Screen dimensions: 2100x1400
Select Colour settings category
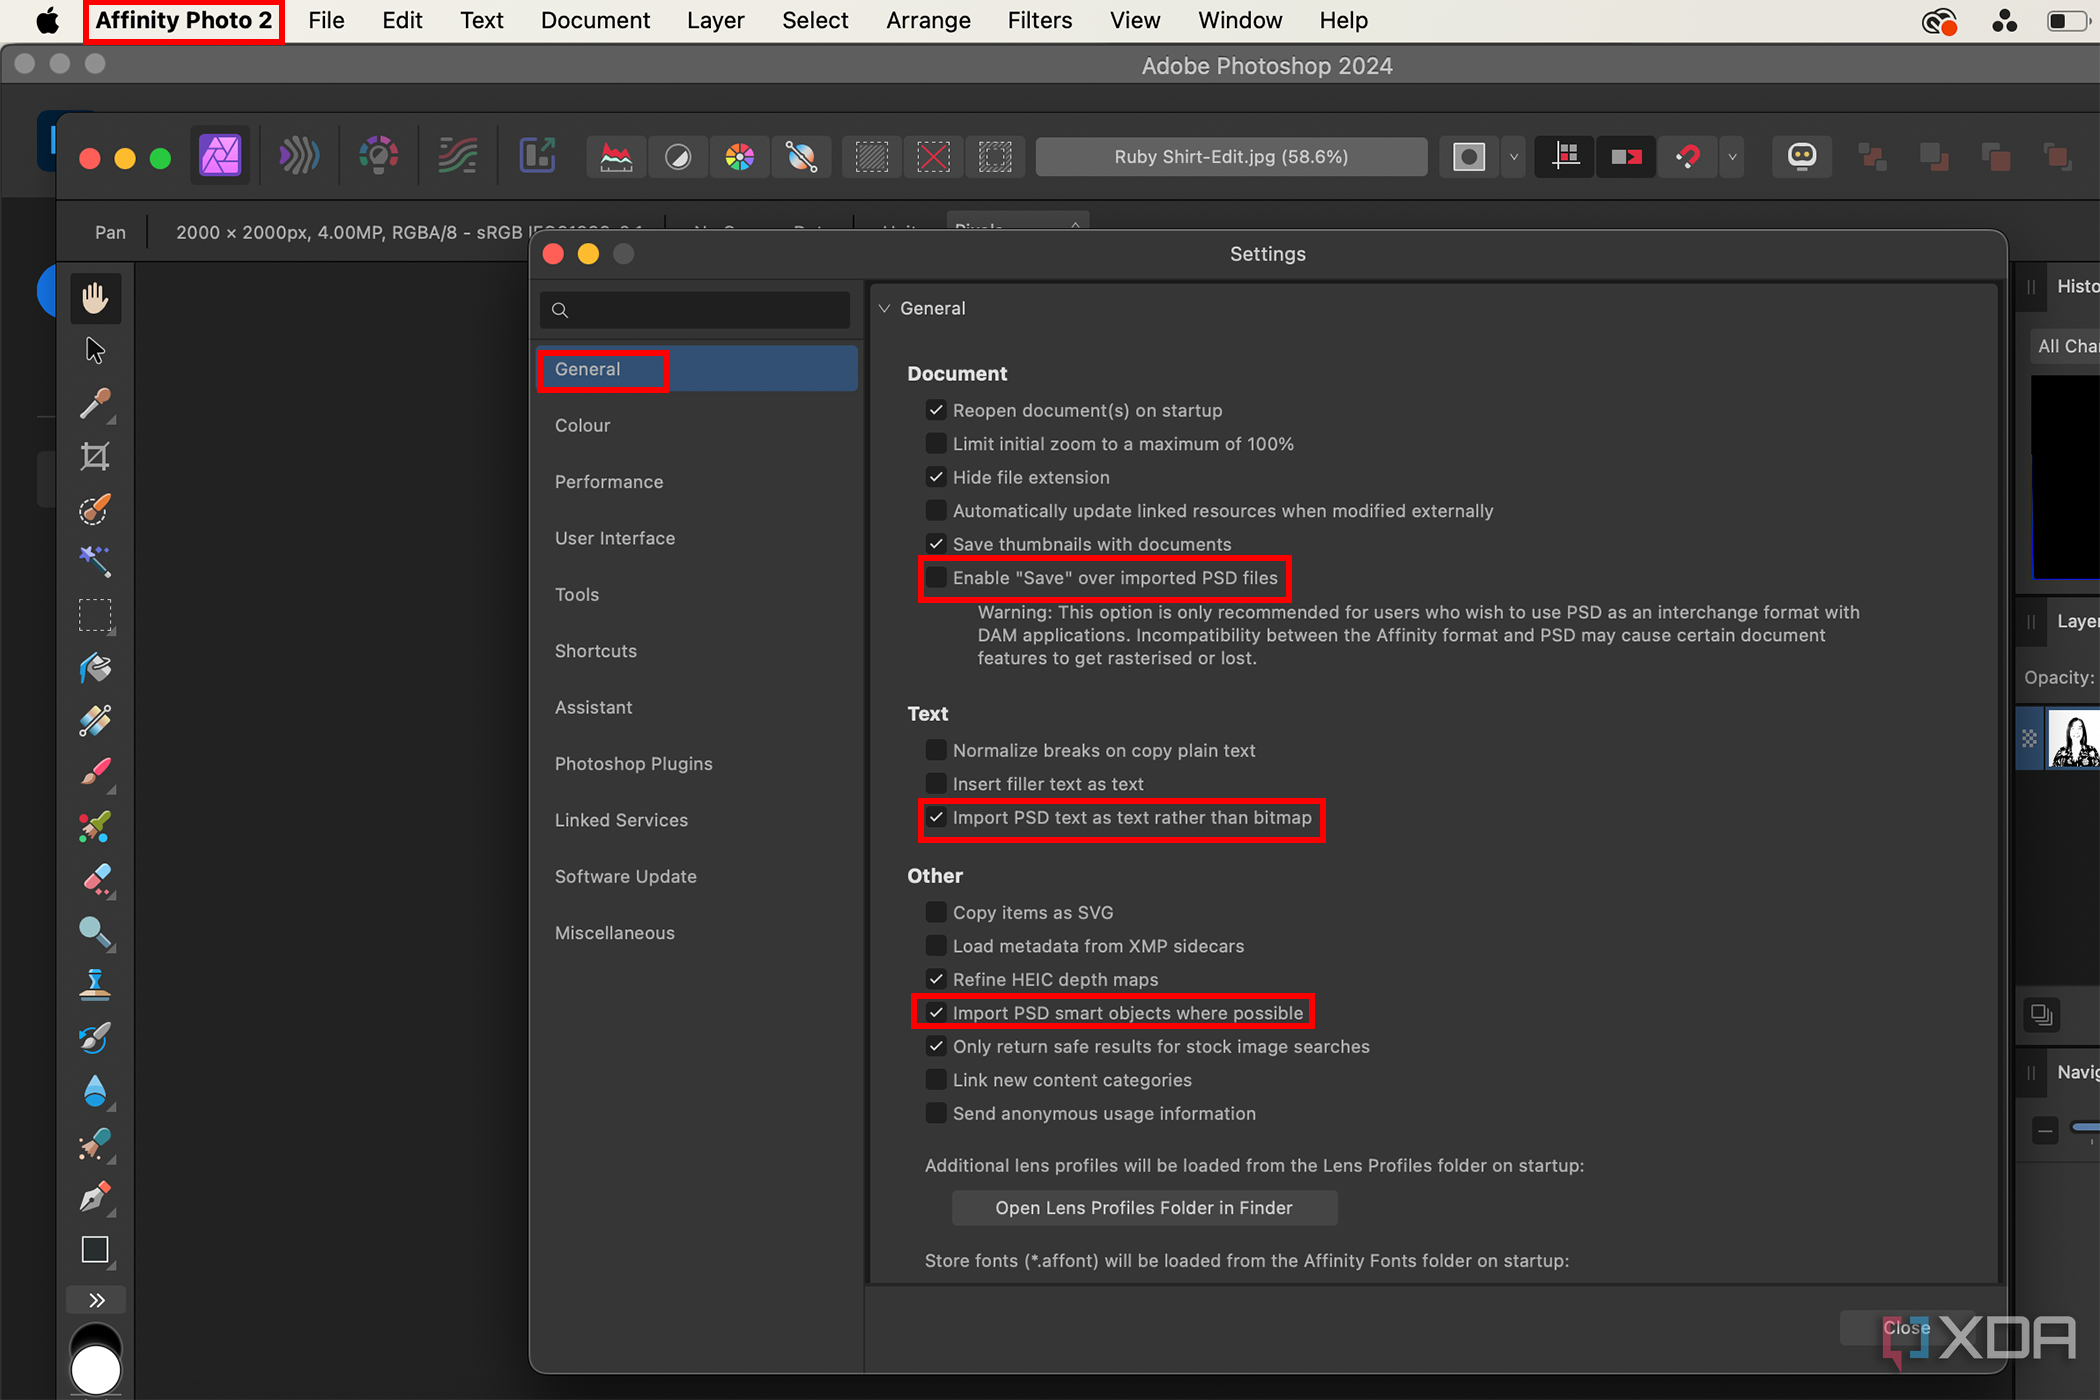pyautogui.click(x=697, y=425)
